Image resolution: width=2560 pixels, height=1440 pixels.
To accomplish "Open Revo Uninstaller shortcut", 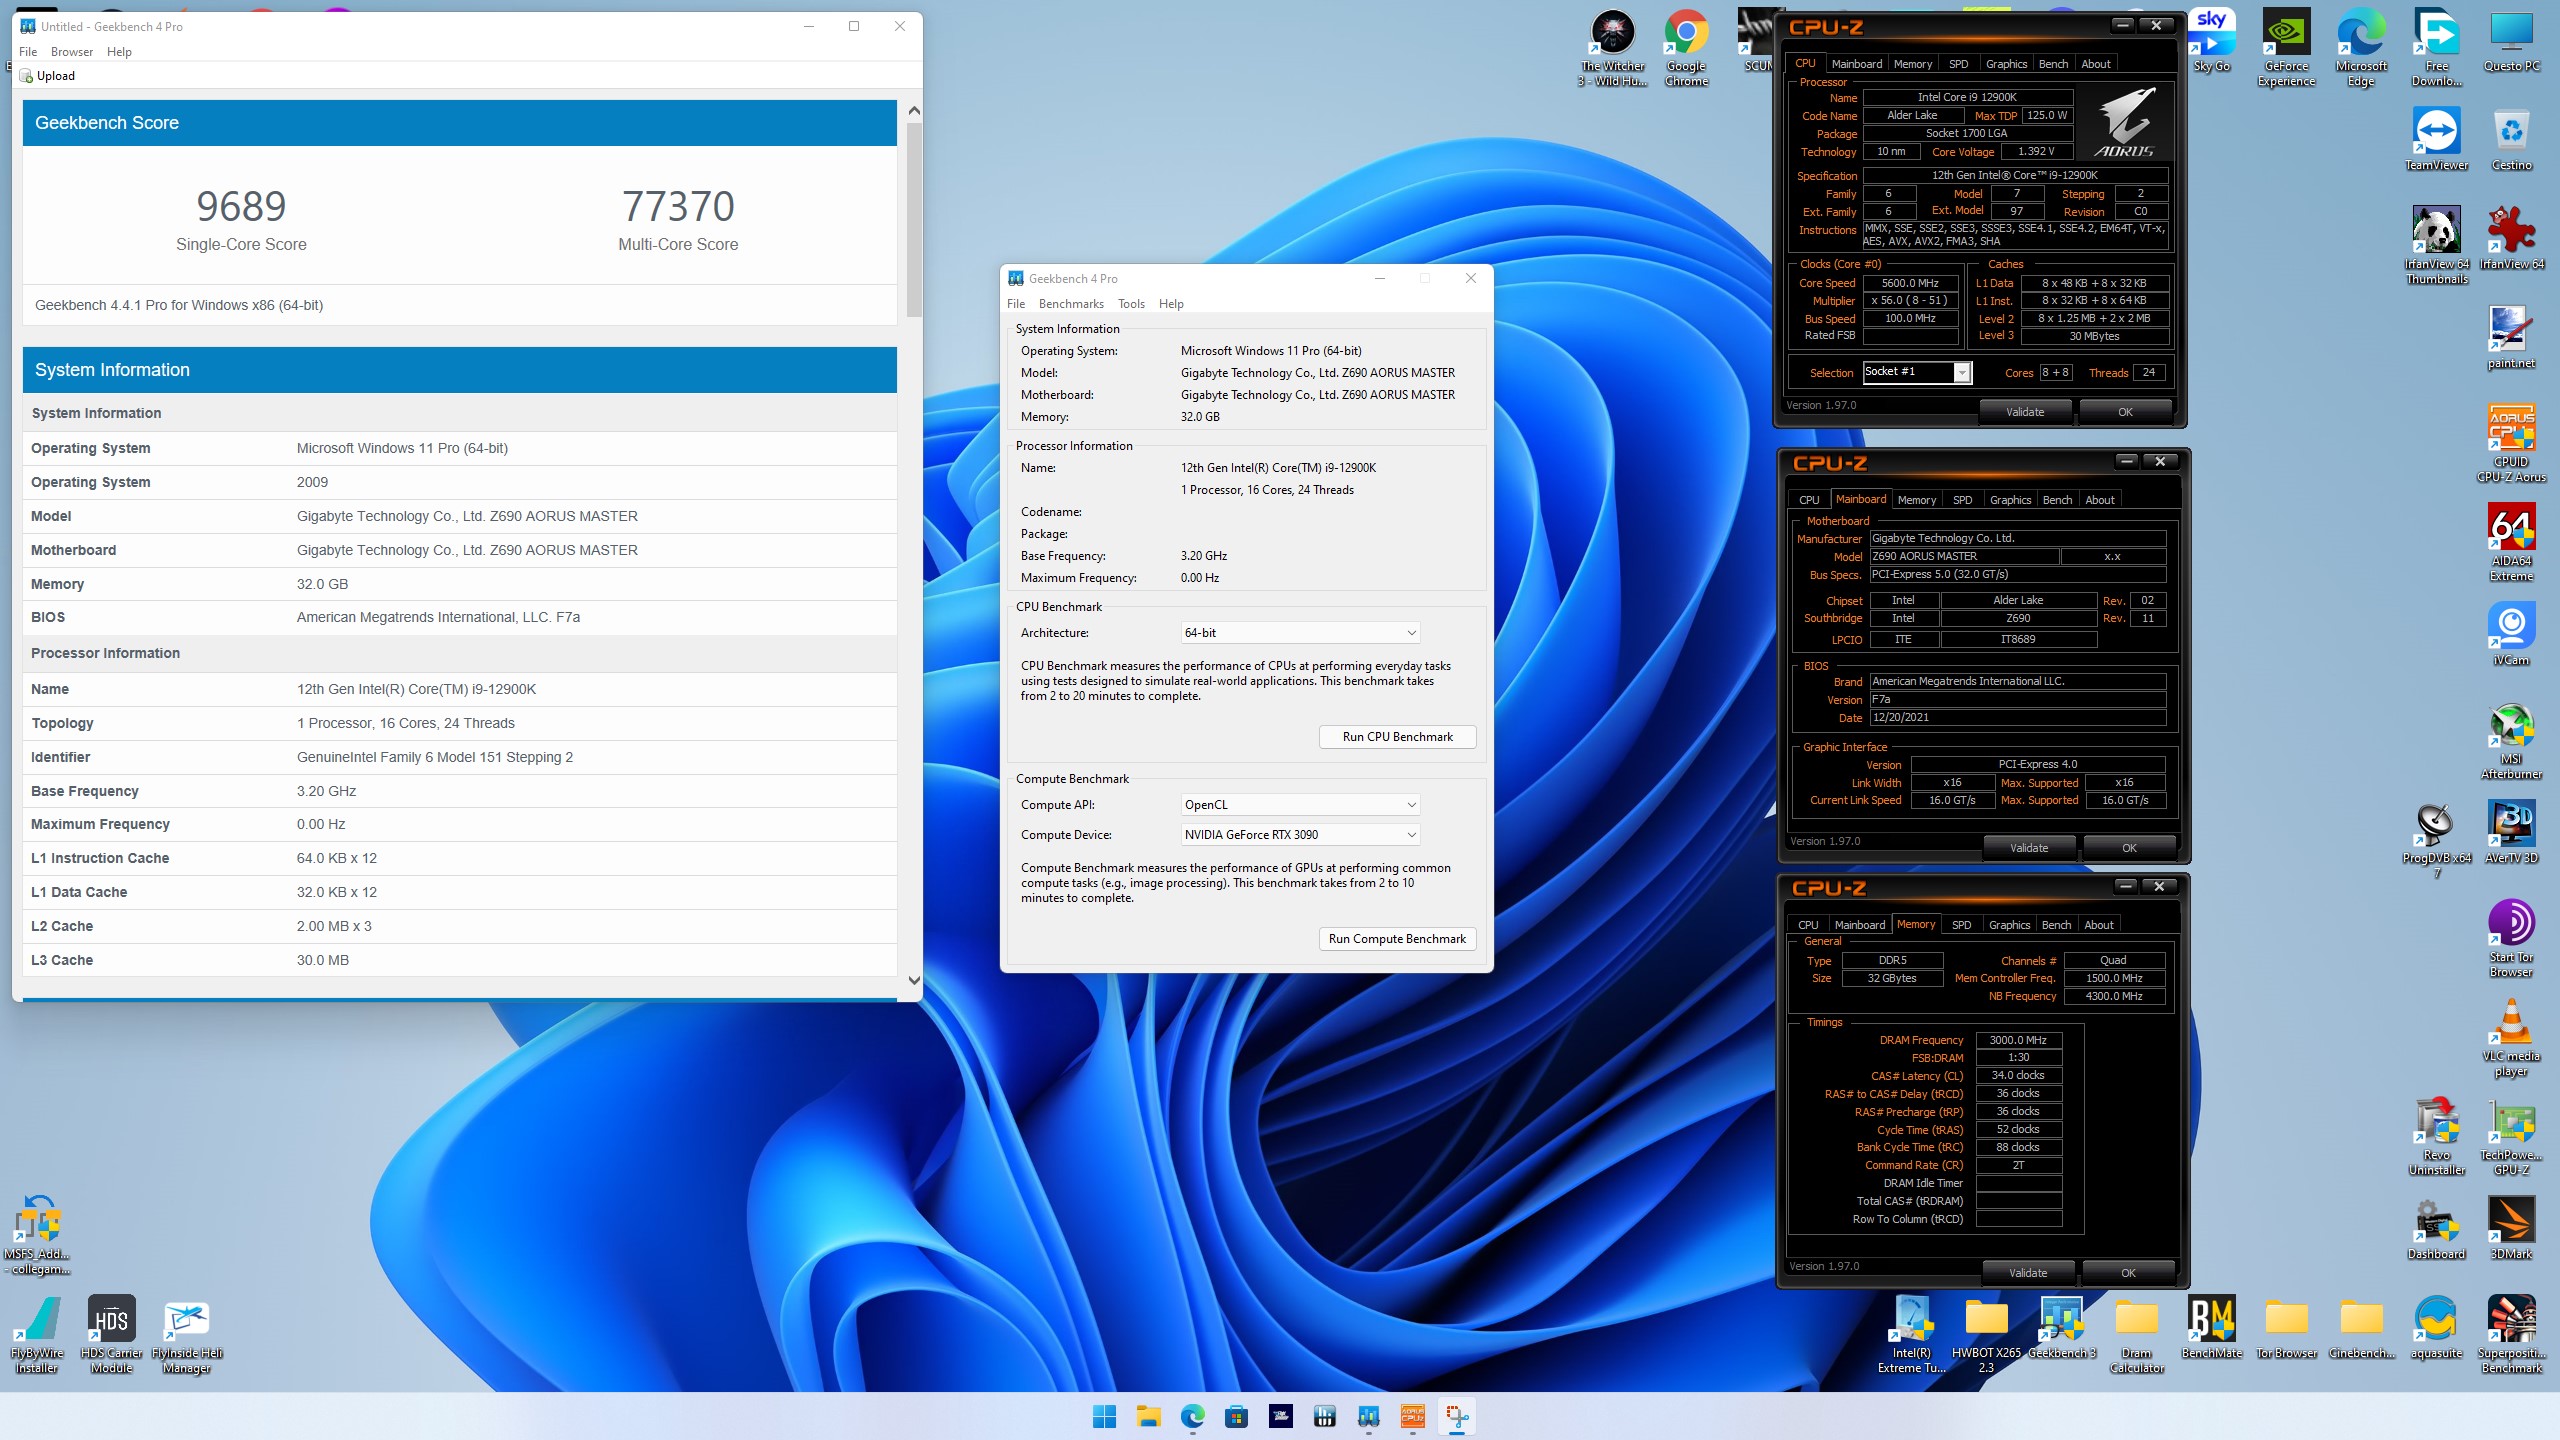I will coord(2436,1136).
